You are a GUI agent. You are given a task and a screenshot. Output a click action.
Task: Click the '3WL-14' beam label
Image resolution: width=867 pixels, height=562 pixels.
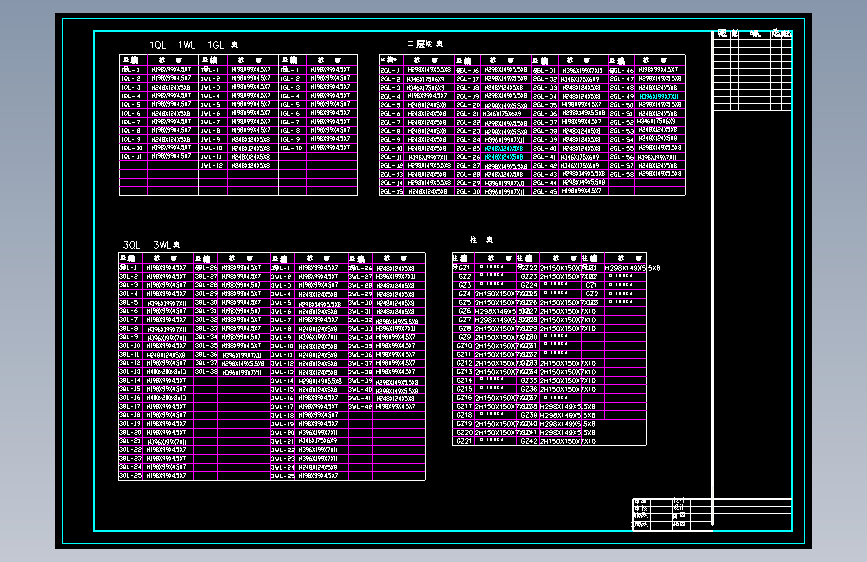point(283,381)
